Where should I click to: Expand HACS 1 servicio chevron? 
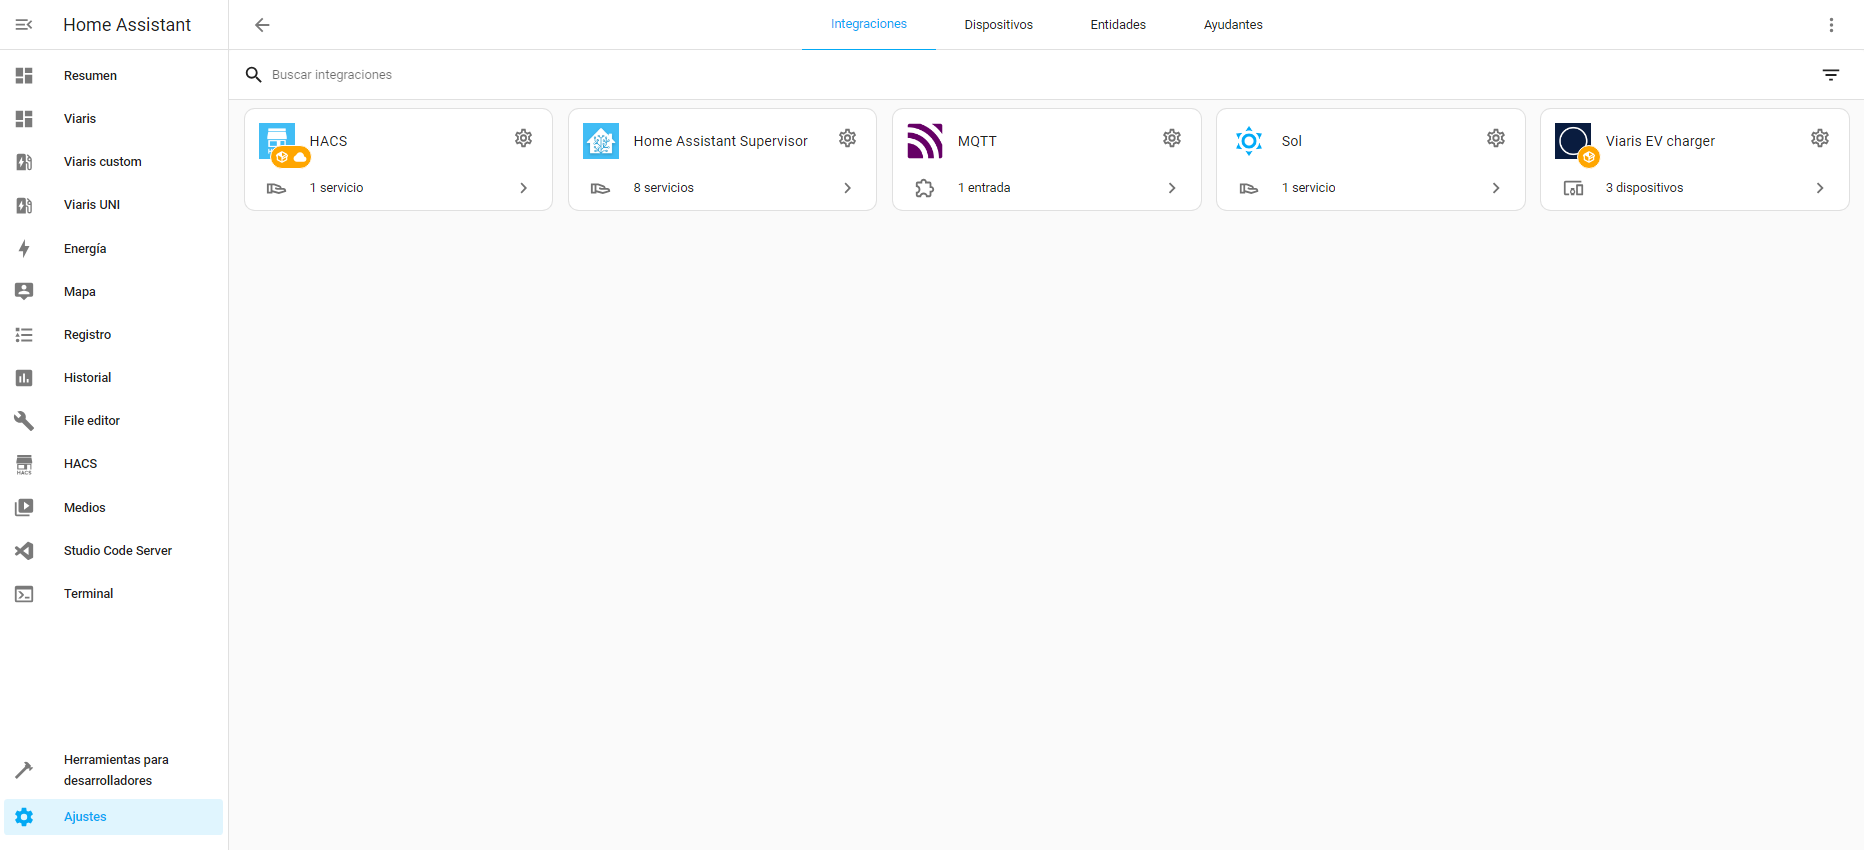pos(524,188)
